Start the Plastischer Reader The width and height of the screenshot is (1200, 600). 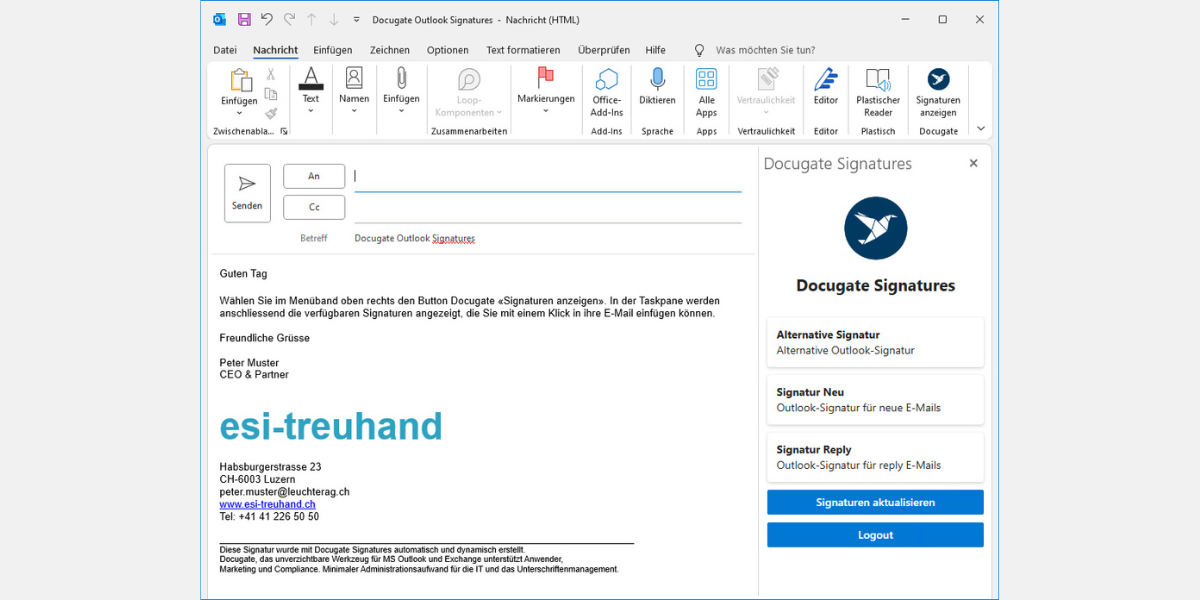[x=877, y=90]
